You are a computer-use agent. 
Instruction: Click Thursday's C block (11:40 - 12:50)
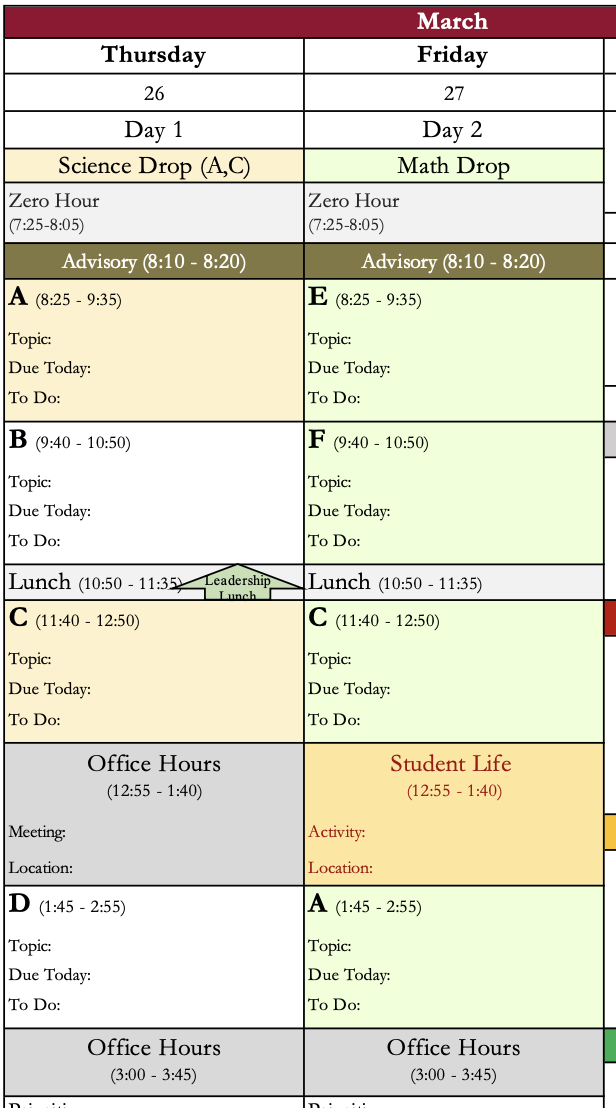(154, 671)
